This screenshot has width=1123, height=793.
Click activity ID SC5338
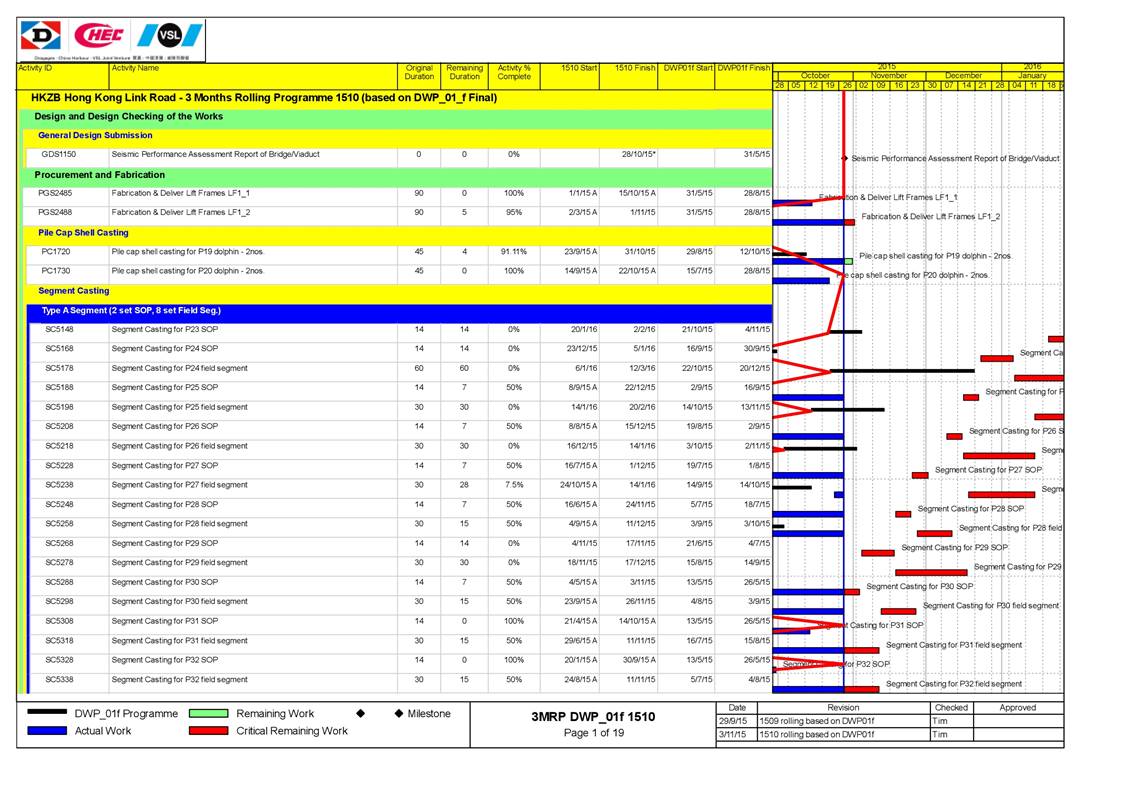[x=59, y=679]
